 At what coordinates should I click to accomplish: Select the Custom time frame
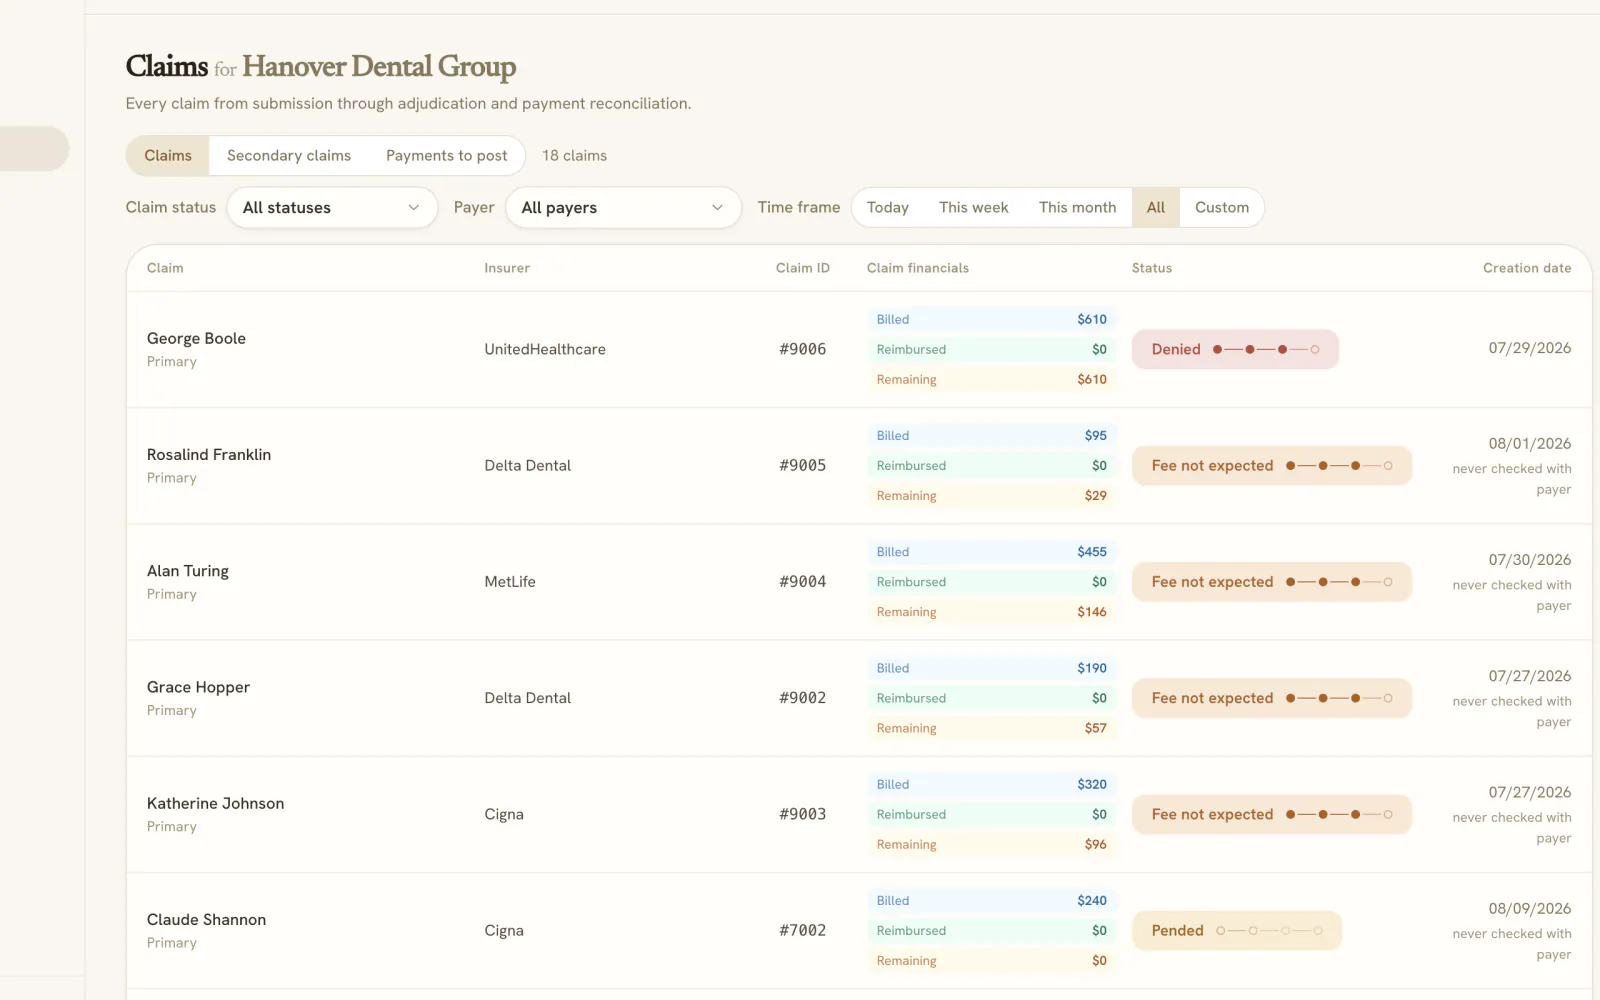click(x=1221, y=208)
